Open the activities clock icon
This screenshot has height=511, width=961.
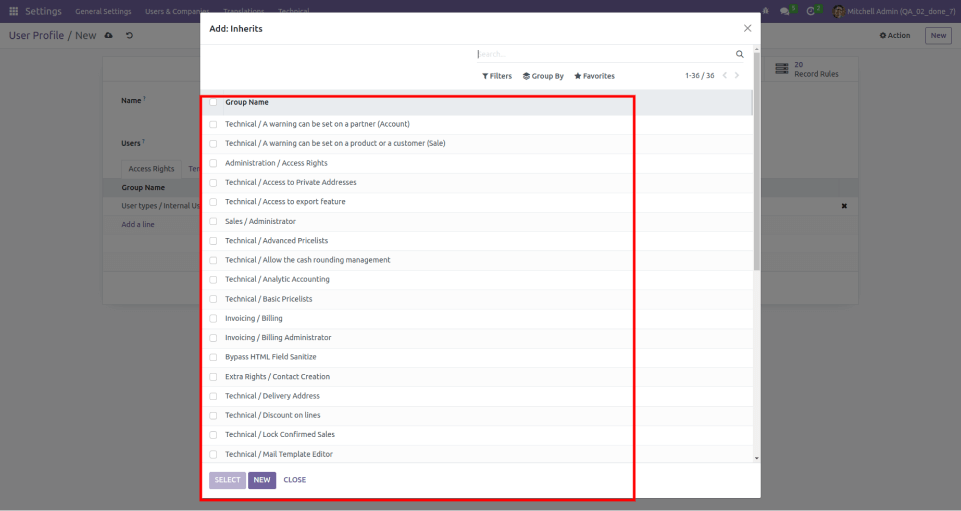point(811,11)
